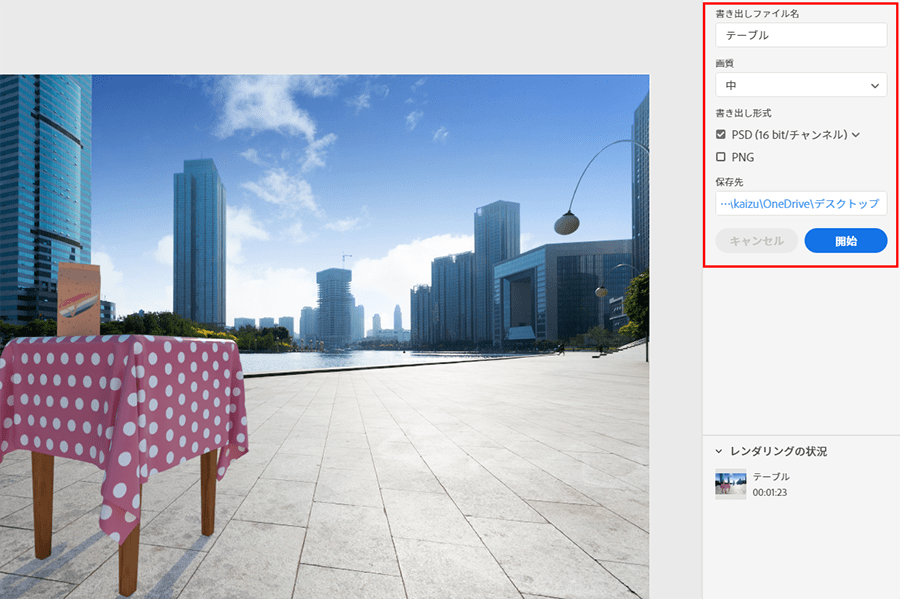Click the 00:01:23 render elapsed time
Image resolution: width=900 pixels, height=599 pixels.
point(771,492)
